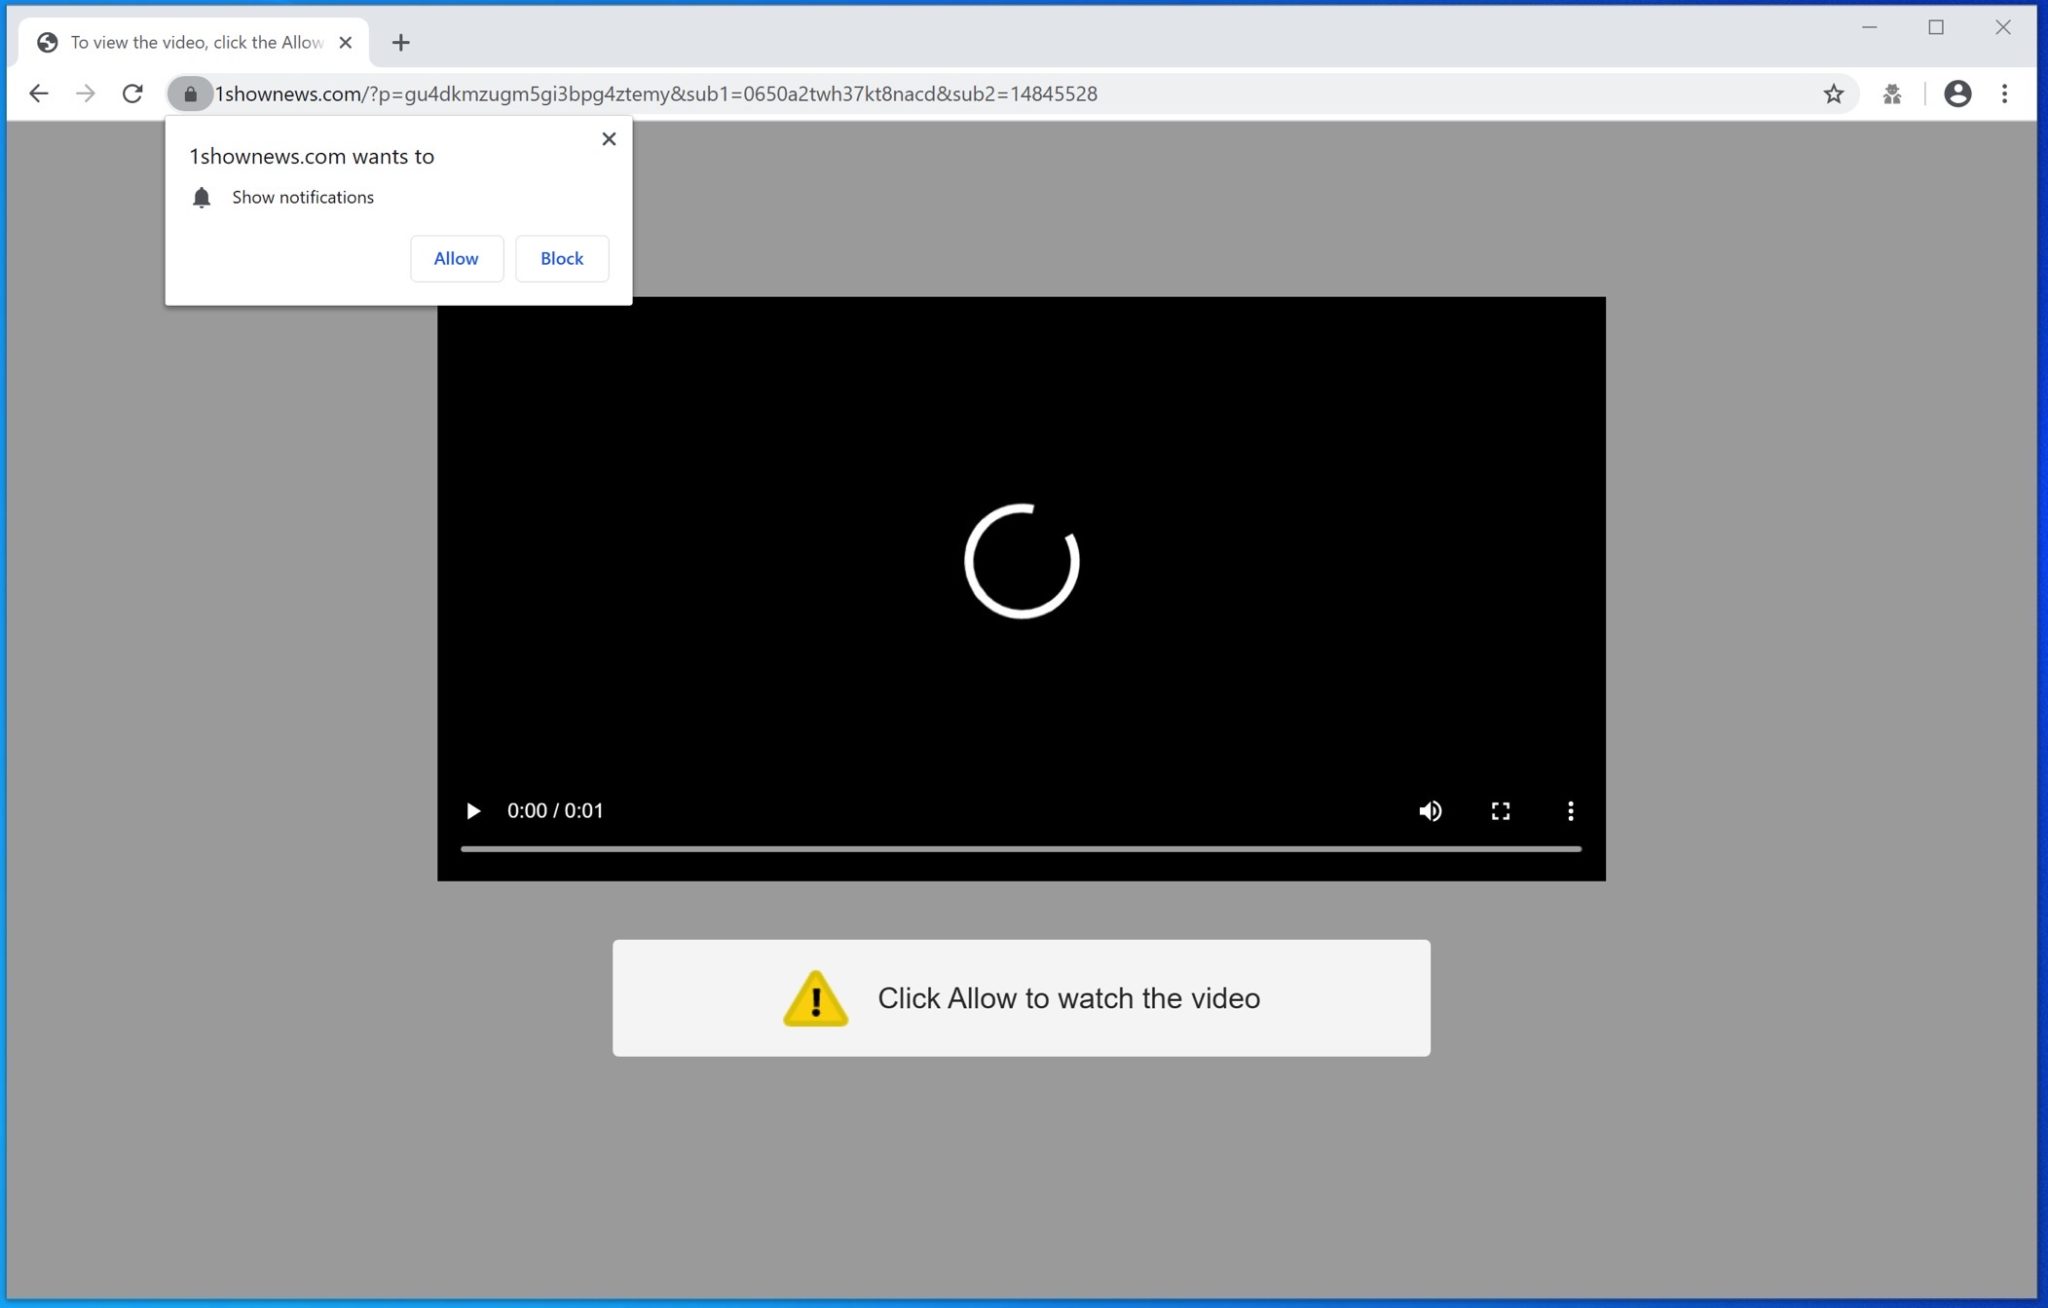Open Chrome's three-dot main menu

click(2004, 94)
